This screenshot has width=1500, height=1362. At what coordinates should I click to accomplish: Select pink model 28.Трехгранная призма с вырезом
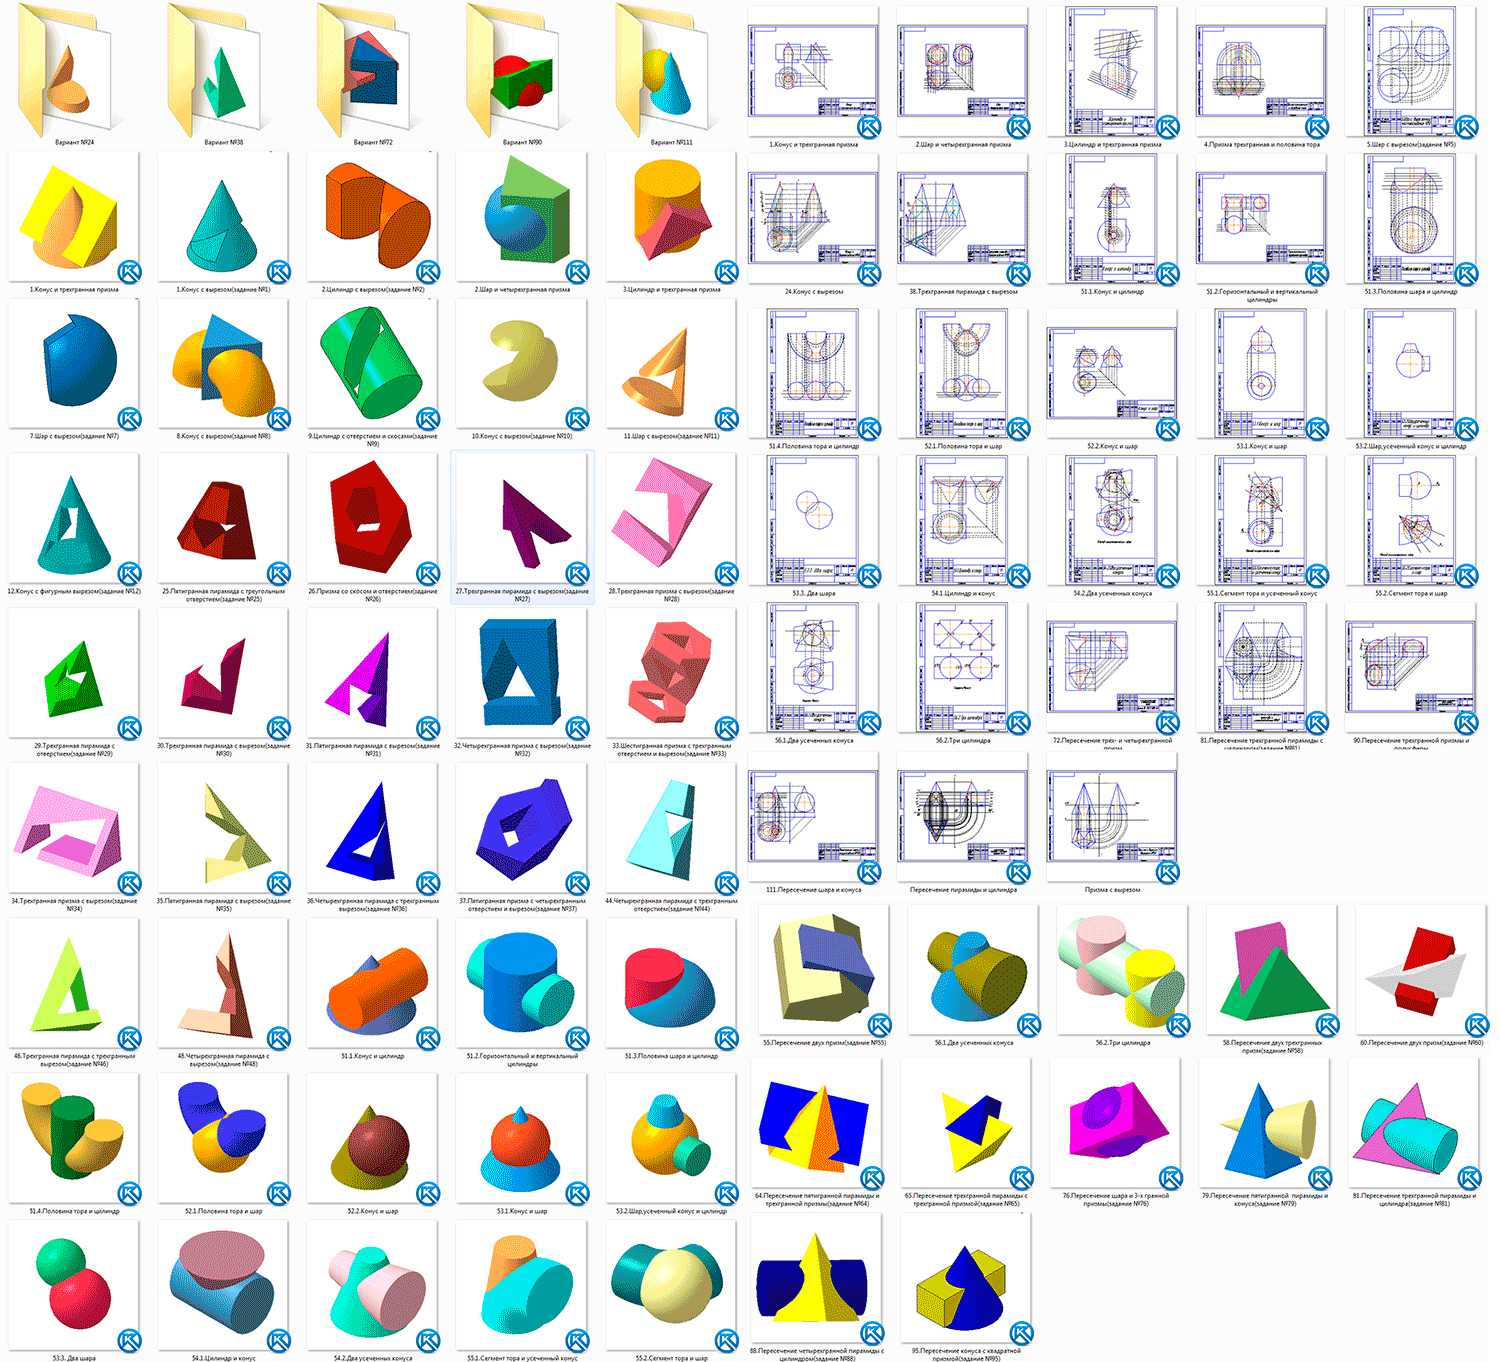(671, 519)
